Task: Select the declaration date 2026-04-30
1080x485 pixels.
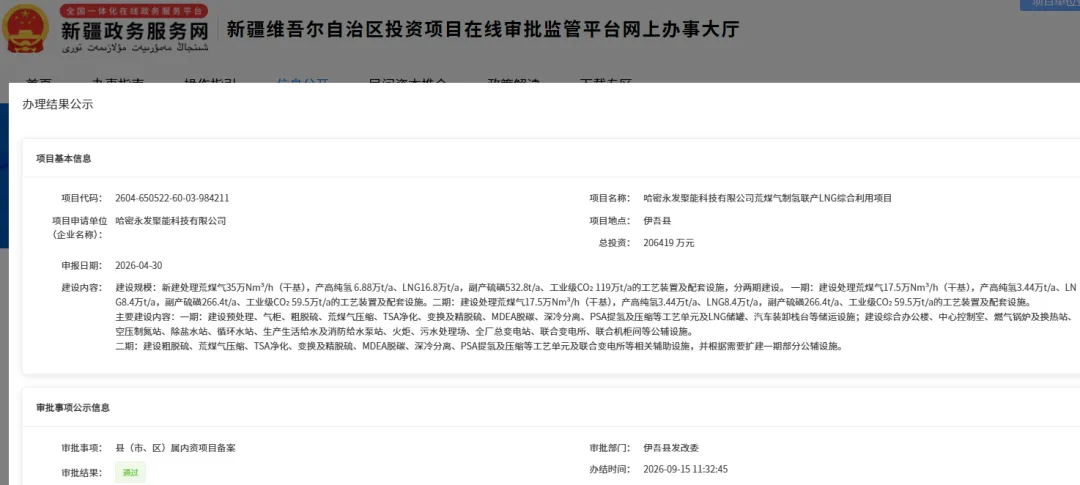Action: pos(138,265)
